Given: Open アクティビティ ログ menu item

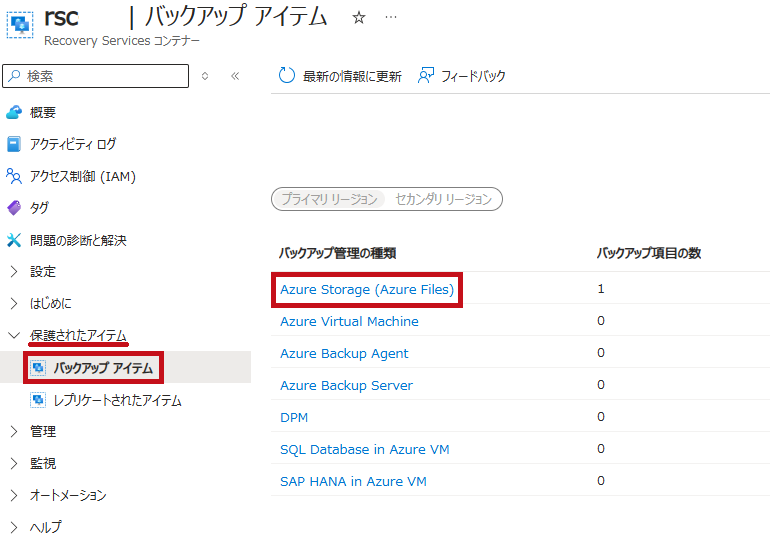Looking at the screenshot, I should click(x=73, y=144).
